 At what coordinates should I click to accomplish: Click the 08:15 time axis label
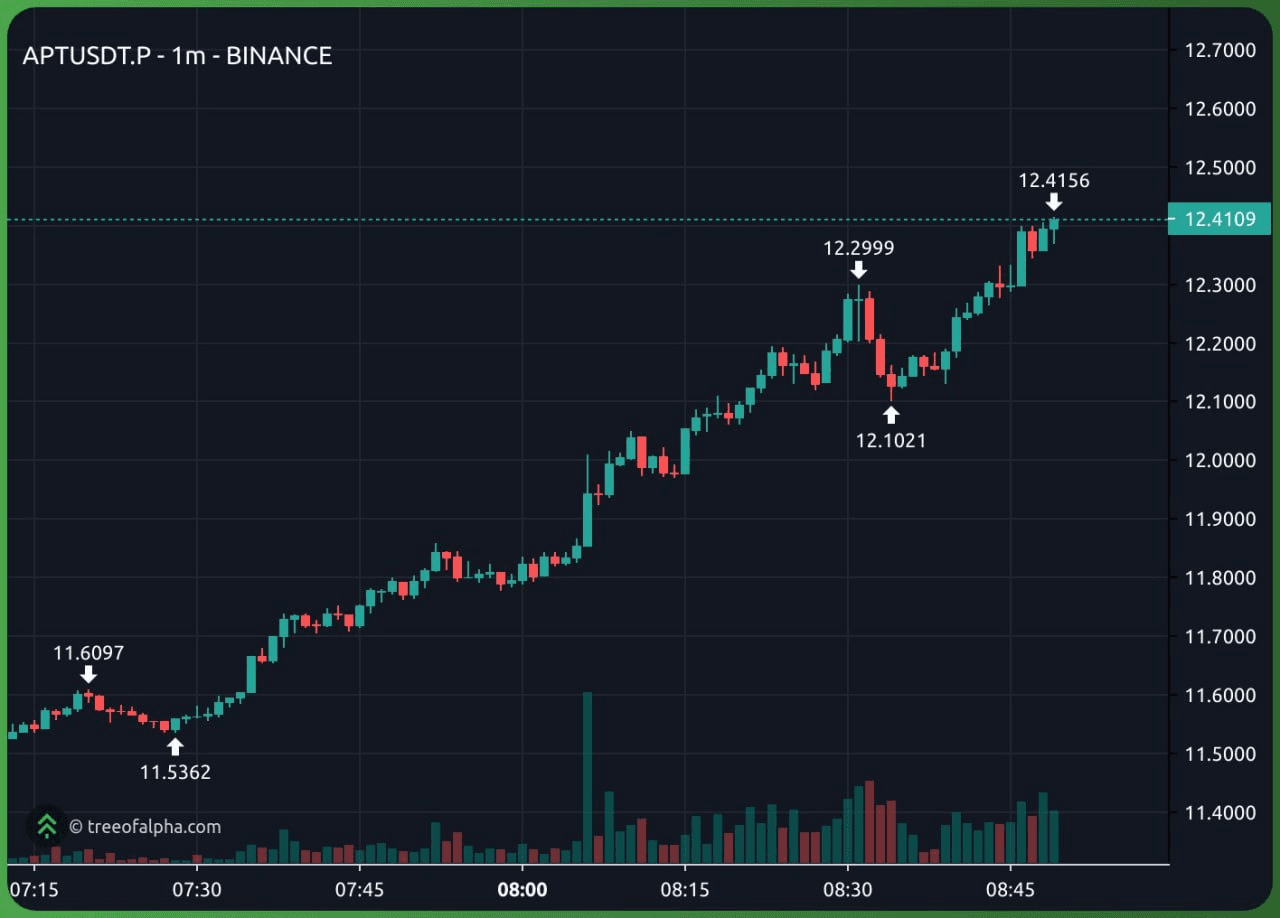pos(685,889)
